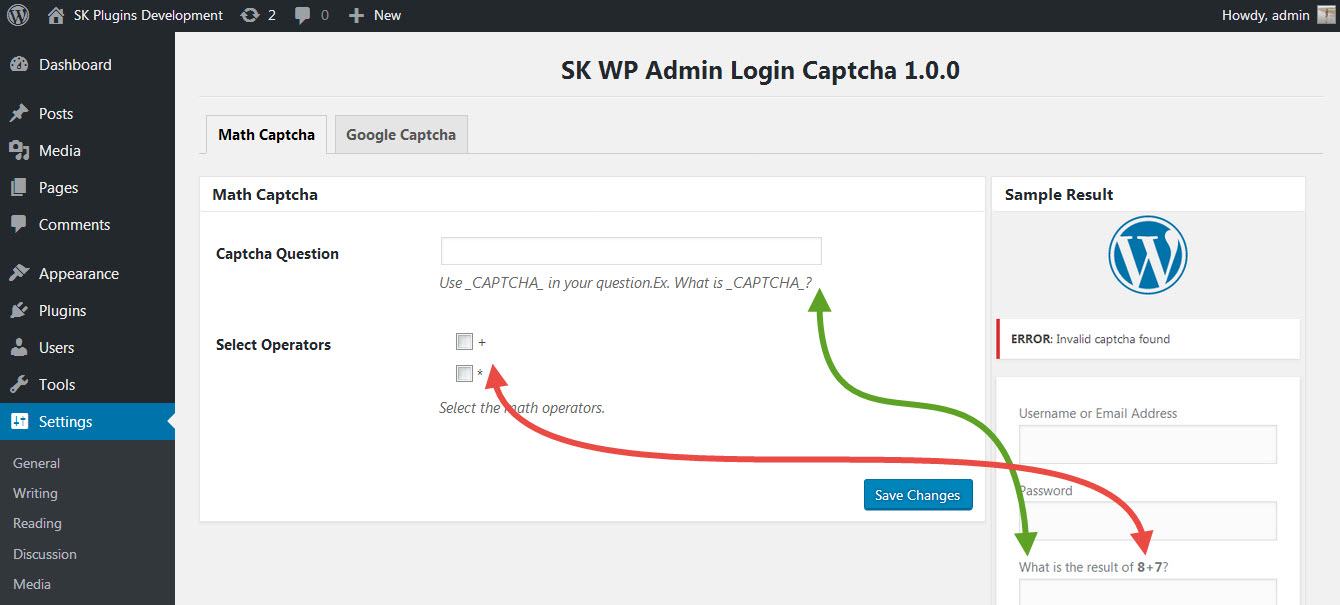Open the updates icon showing 2
This screenshot has height=605, width=1340.
249,15
